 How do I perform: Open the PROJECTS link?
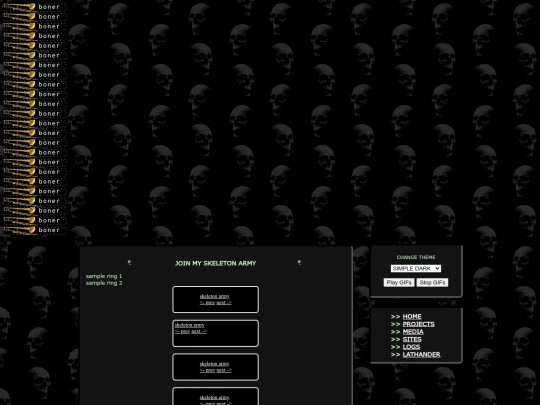point(418,324)
